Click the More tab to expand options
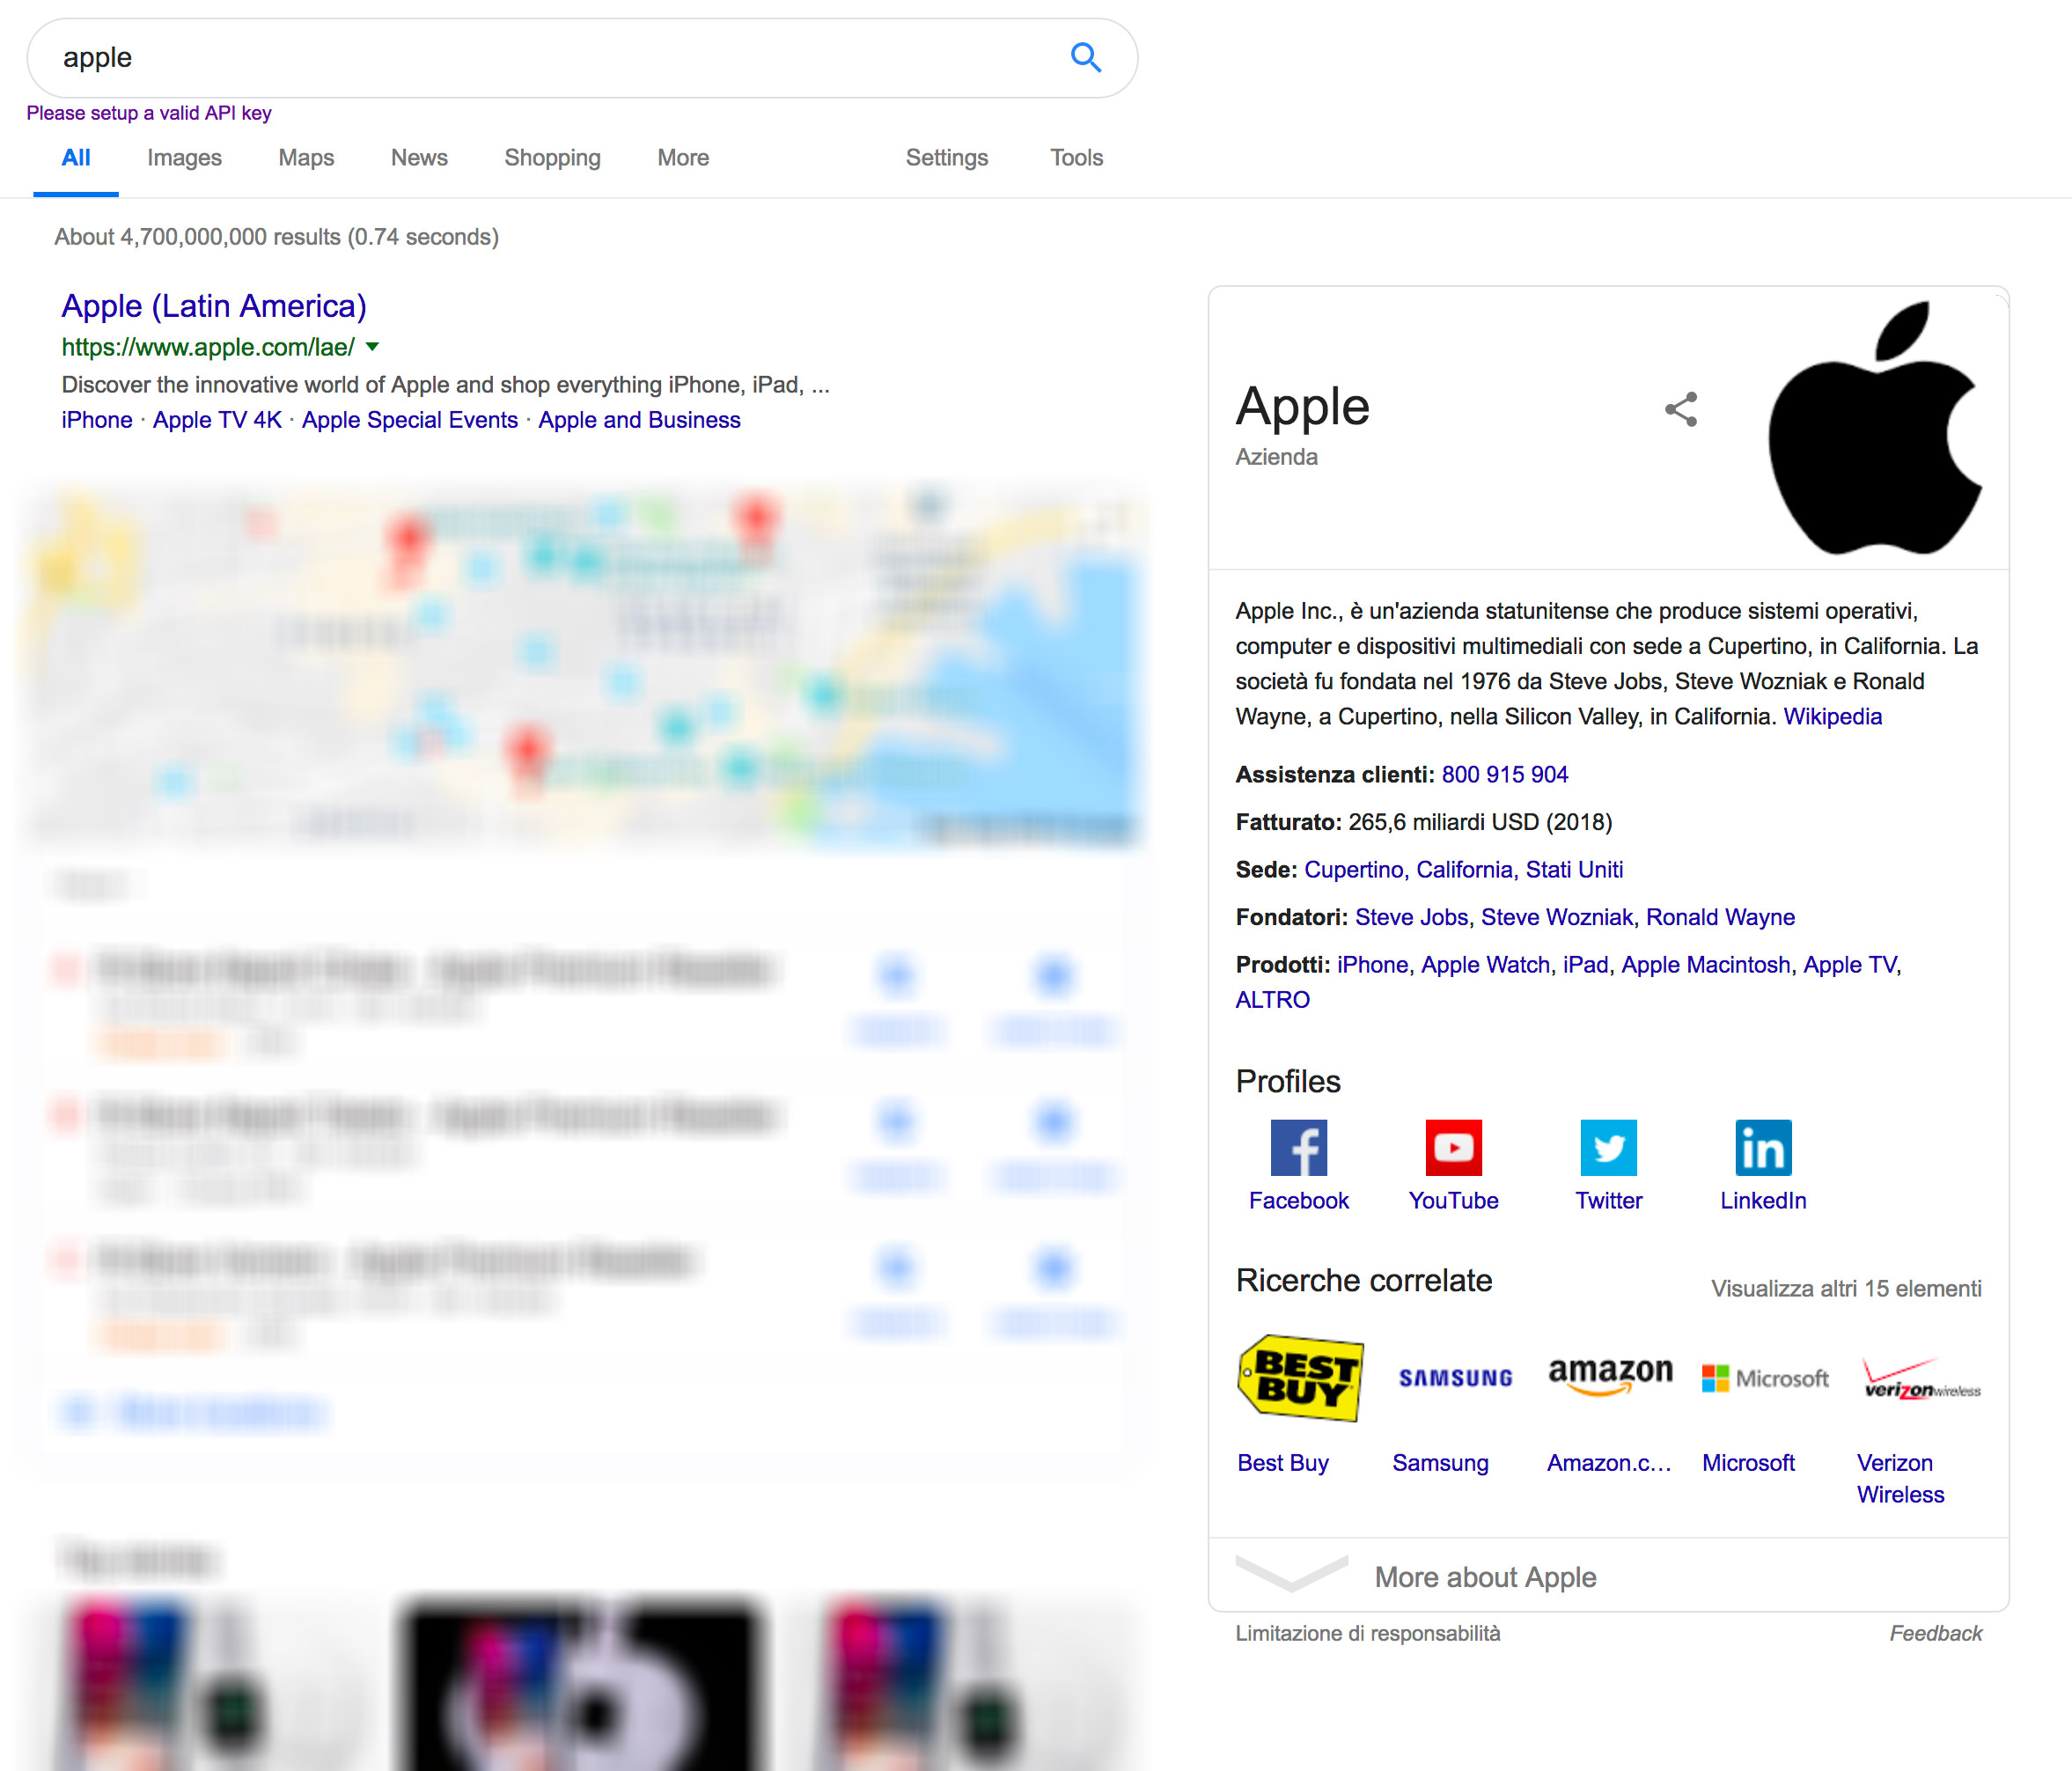The image size is (2072, 1771). point(682,158)
